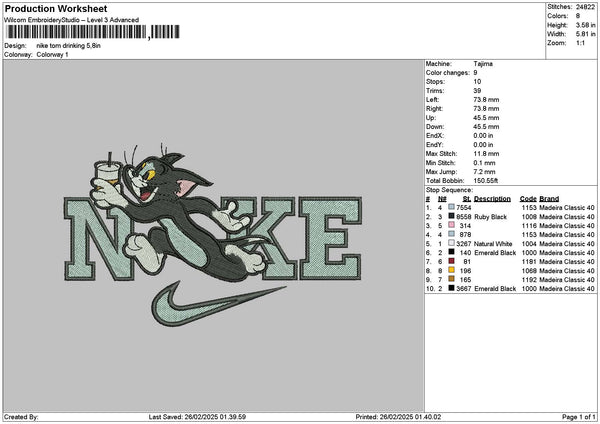Click the '45.5 mm' value next to Up

tap(486, 117)
